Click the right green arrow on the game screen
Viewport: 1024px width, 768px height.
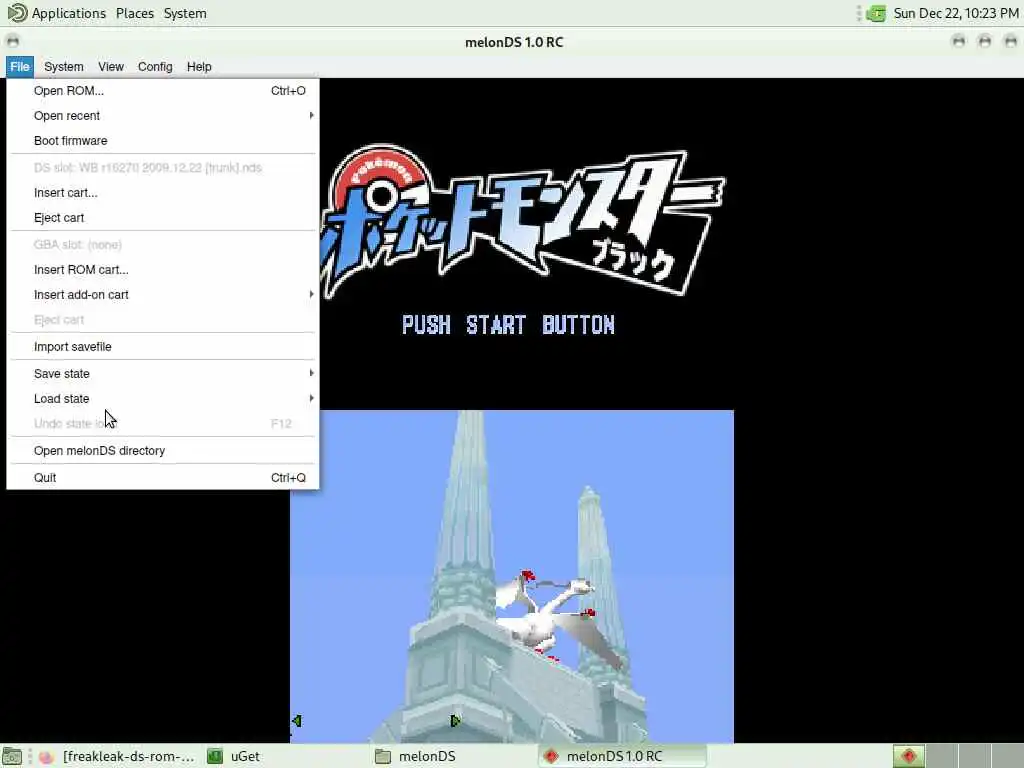(x=455, y=721)
